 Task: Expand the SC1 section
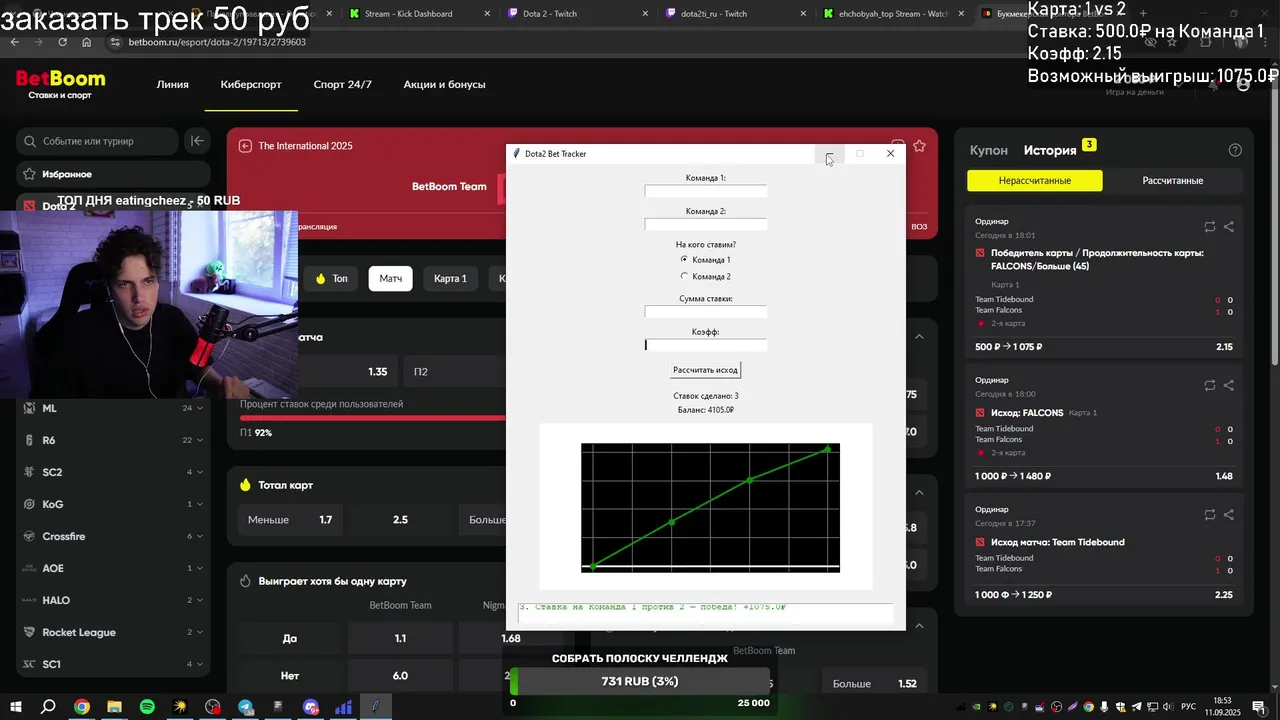pyautogui.click(x=200, y=664)
